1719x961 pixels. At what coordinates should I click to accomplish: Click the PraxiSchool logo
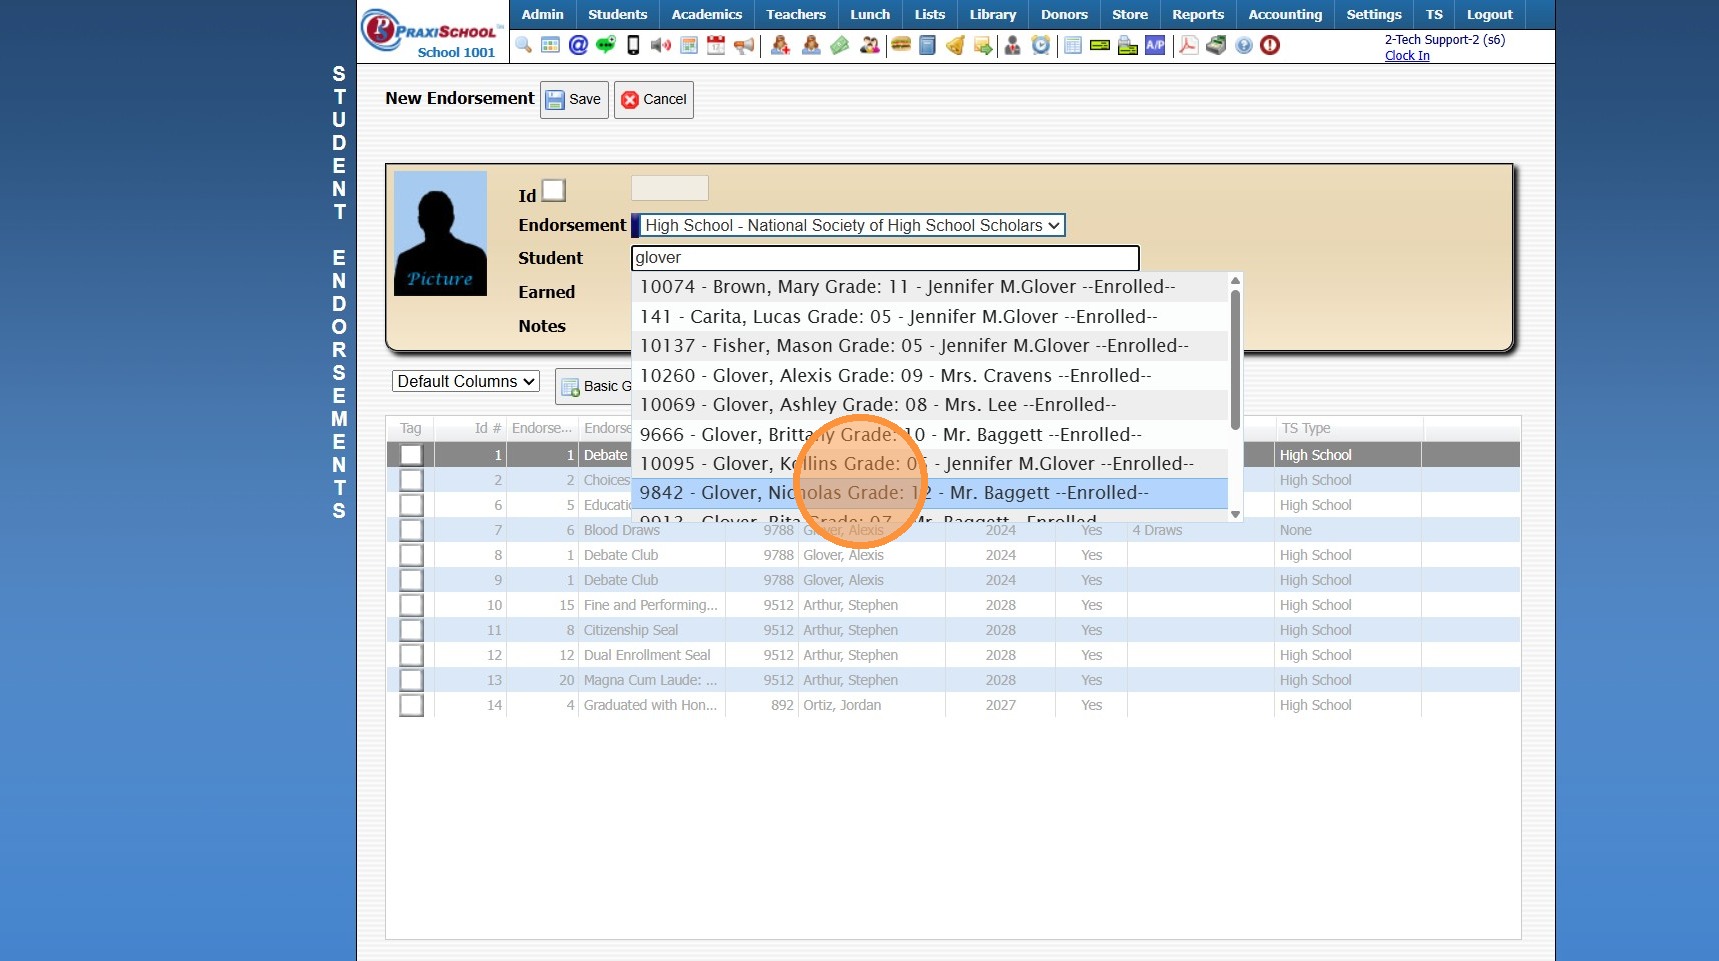point(433,32)
